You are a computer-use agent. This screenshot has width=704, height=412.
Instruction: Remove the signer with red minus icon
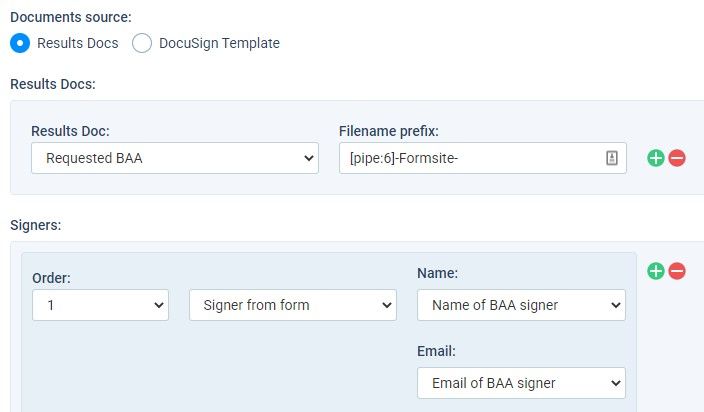click(677, 271)
